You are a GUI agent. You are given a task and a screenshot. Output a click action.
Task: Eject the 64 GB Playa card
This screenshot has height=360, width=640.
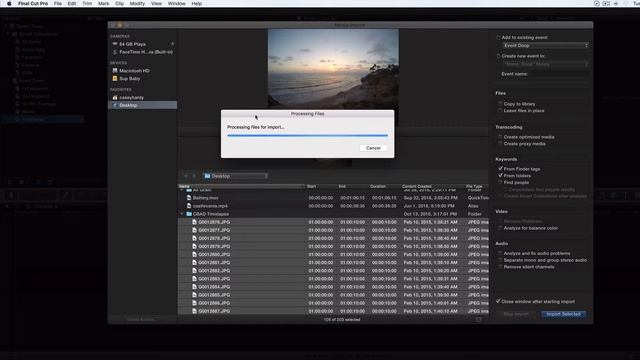(x=172, y=44)
